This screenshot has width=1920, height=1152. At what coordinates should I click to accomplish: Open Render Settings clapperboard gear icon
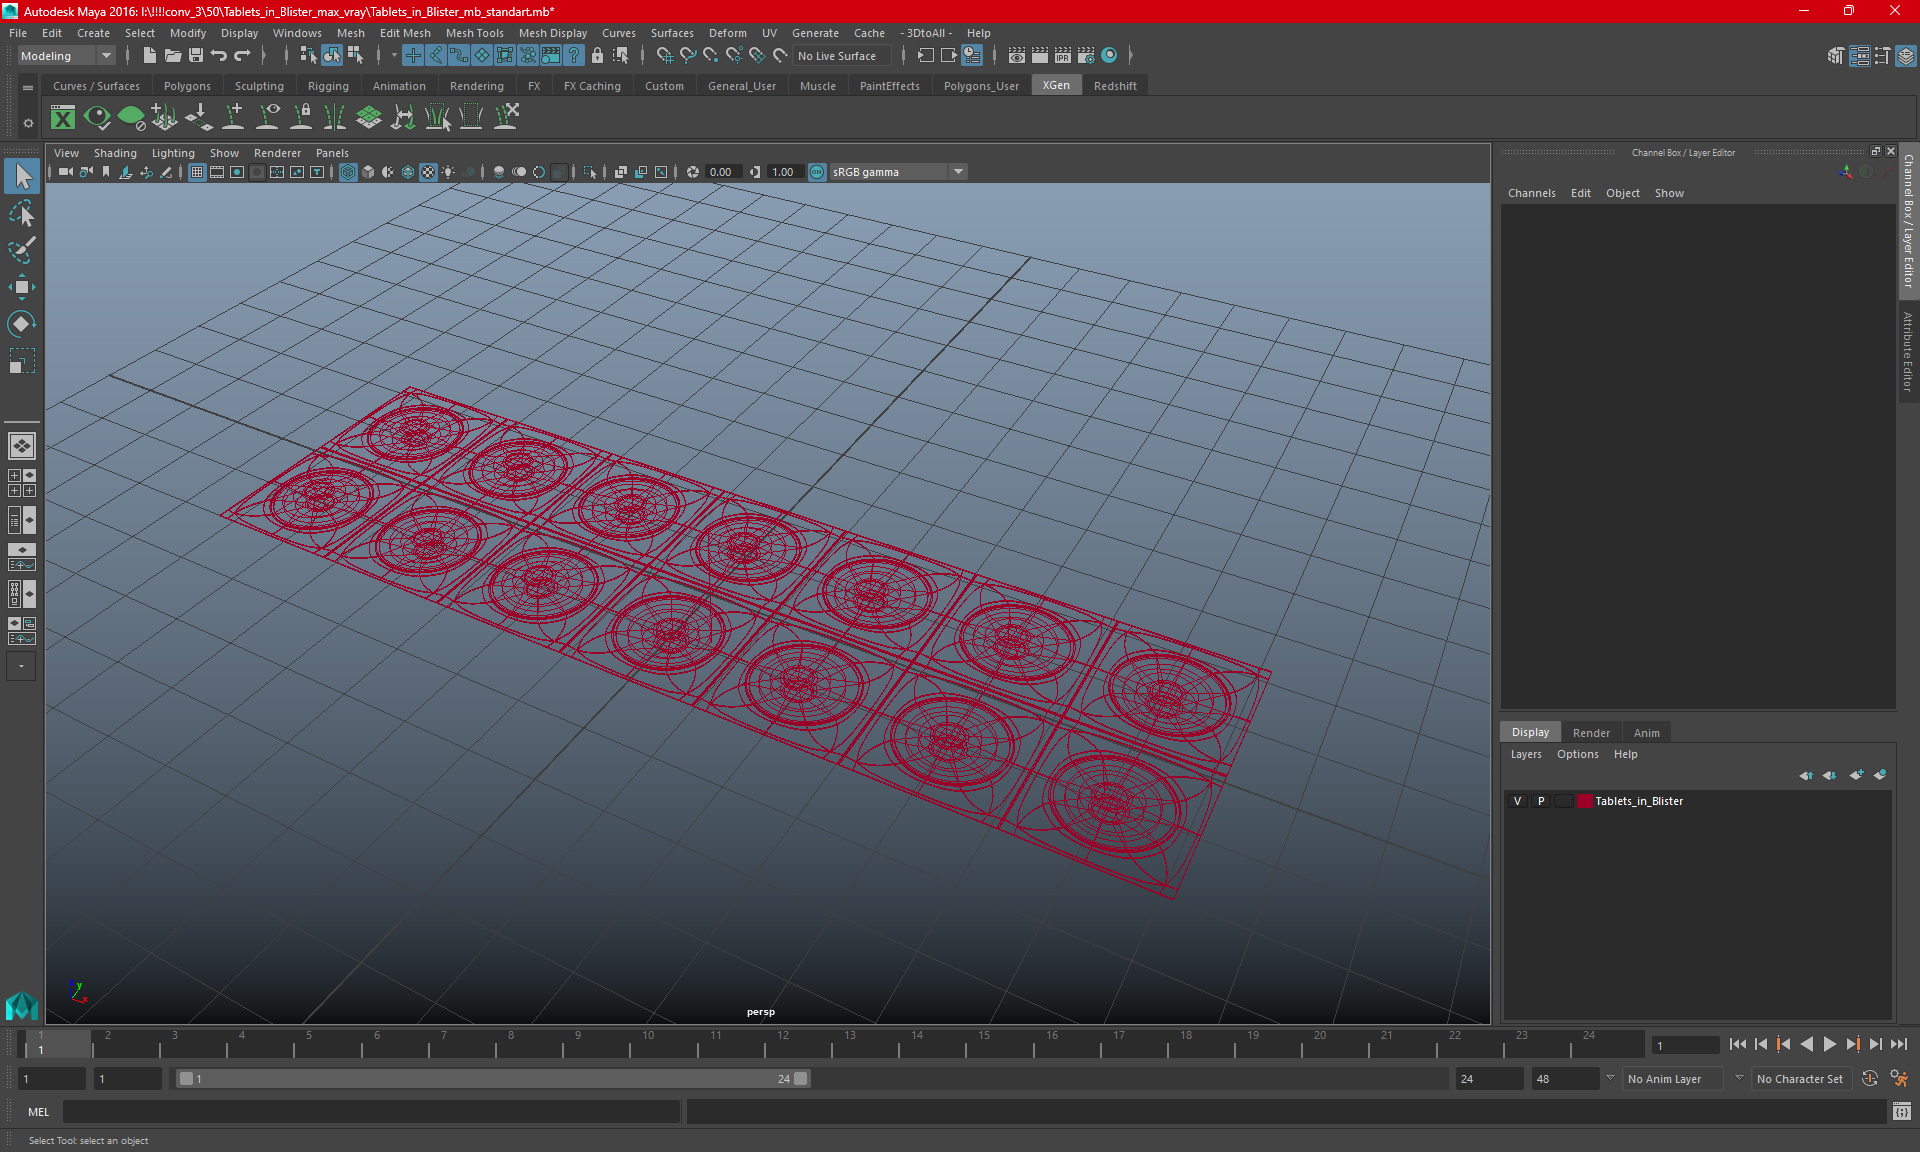1086,56
